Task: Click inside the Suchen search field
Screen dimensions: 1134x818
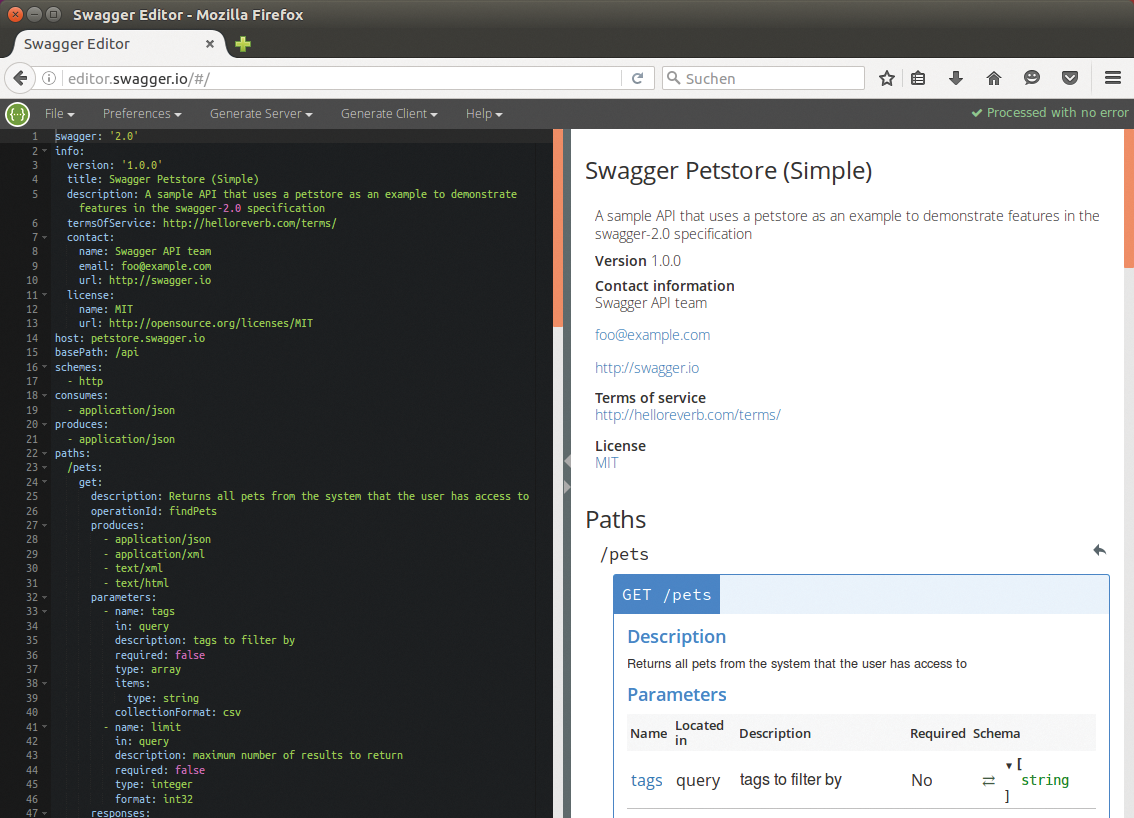Action: 763,78
